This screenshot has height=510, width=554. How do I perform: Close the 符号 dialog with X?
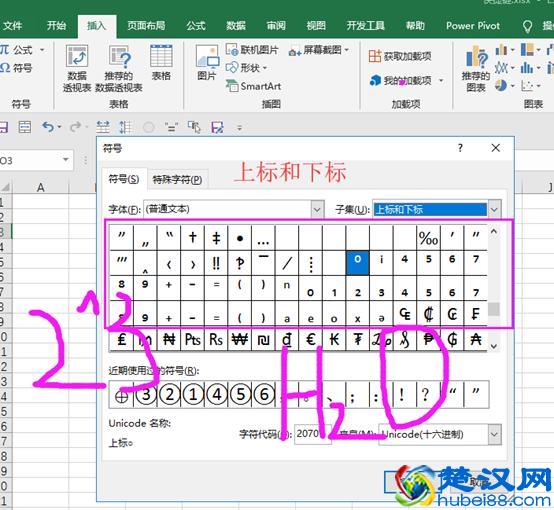[x=496, y=148]
